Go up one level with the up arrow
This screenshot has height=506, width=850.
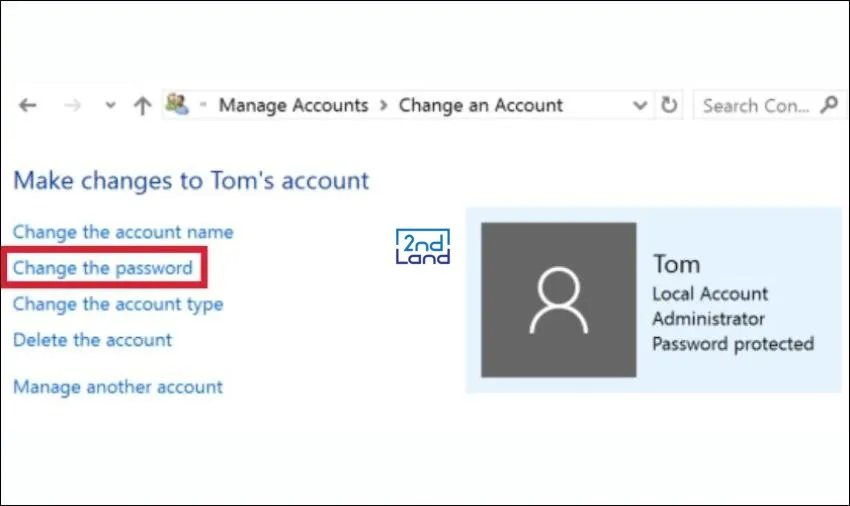tap(143, 105)
